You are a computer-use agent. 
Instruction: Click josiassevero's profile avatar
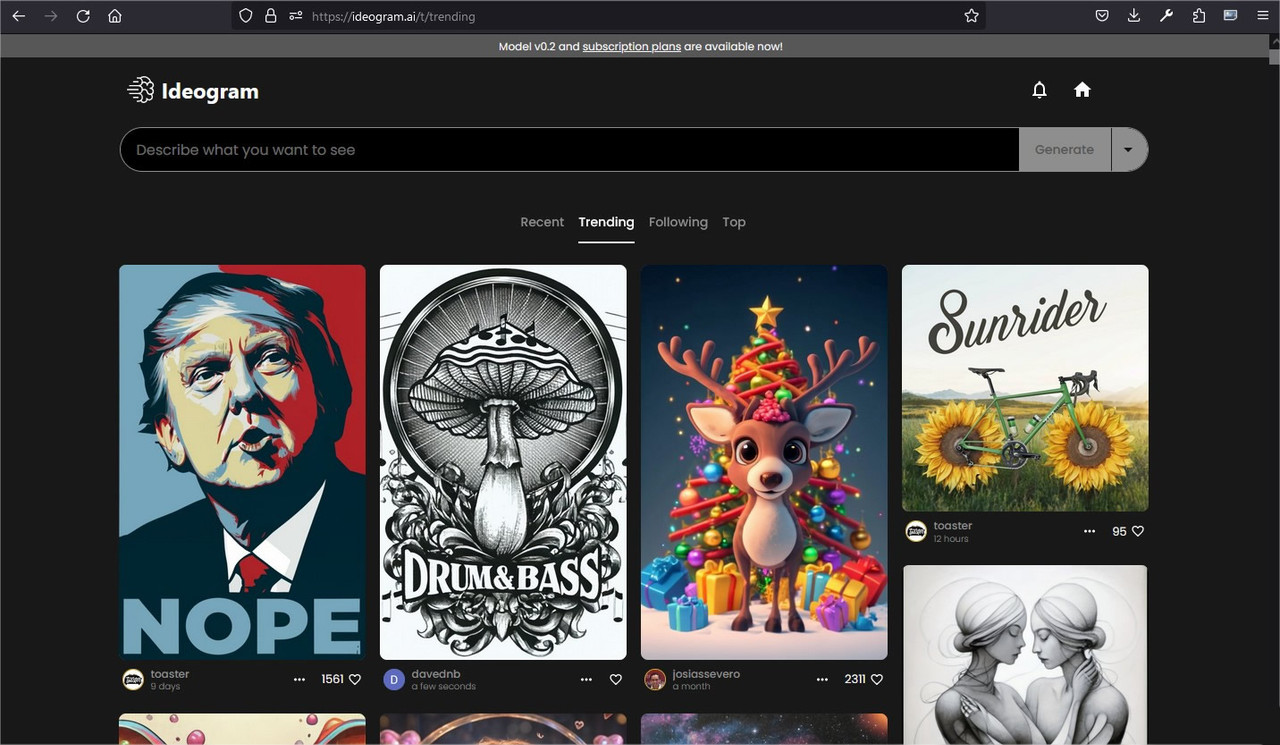click(655, 680)
